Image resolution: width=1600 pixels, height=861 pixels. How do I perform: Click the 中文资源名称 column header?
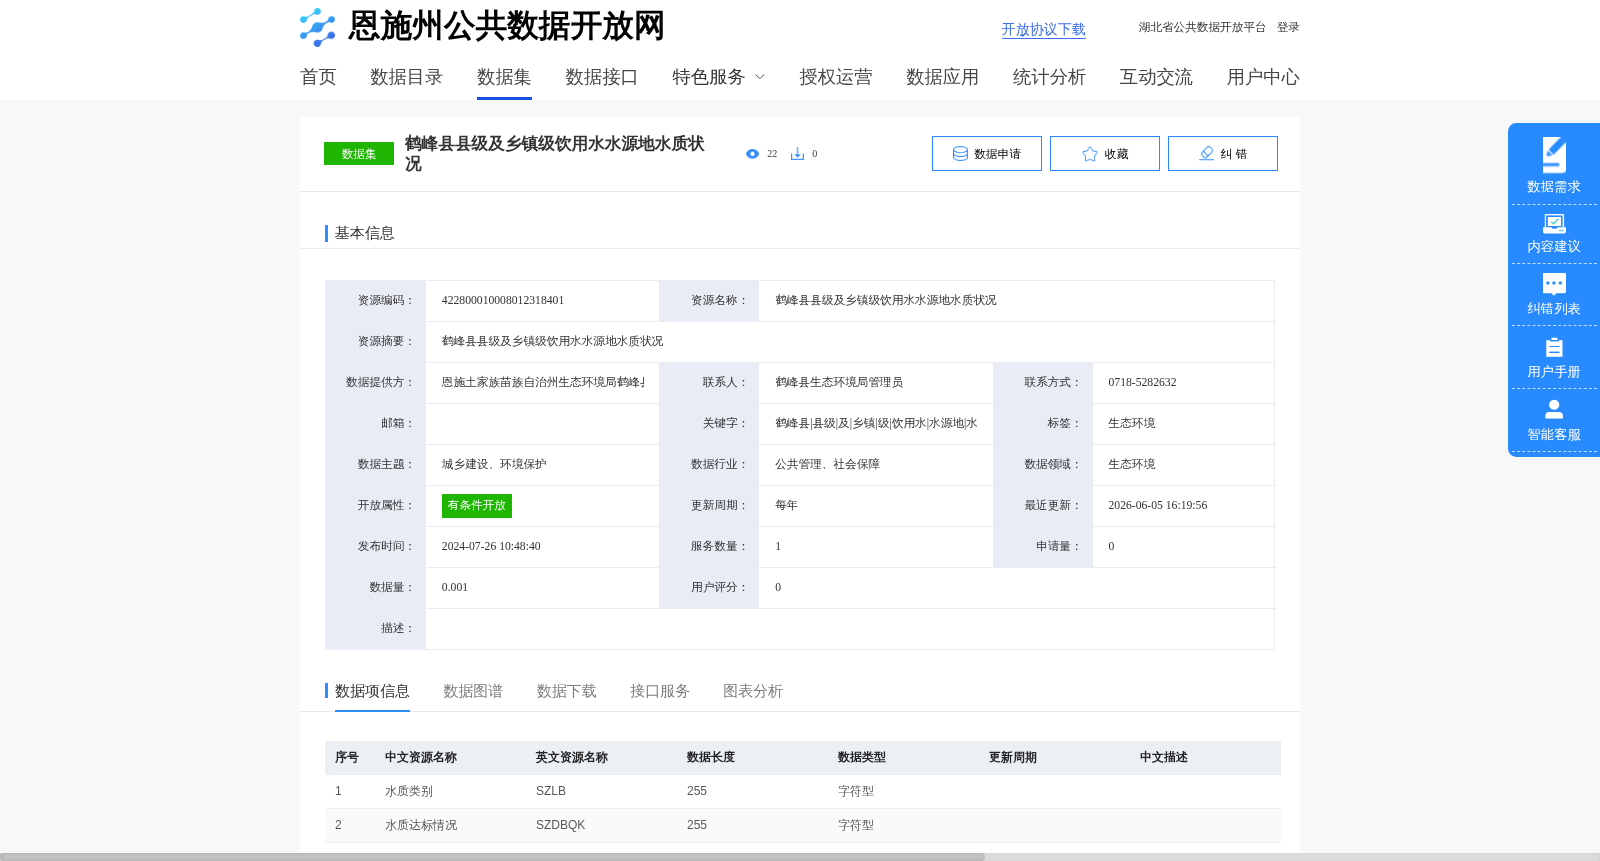pyautogui.click(x=421, y=757)
